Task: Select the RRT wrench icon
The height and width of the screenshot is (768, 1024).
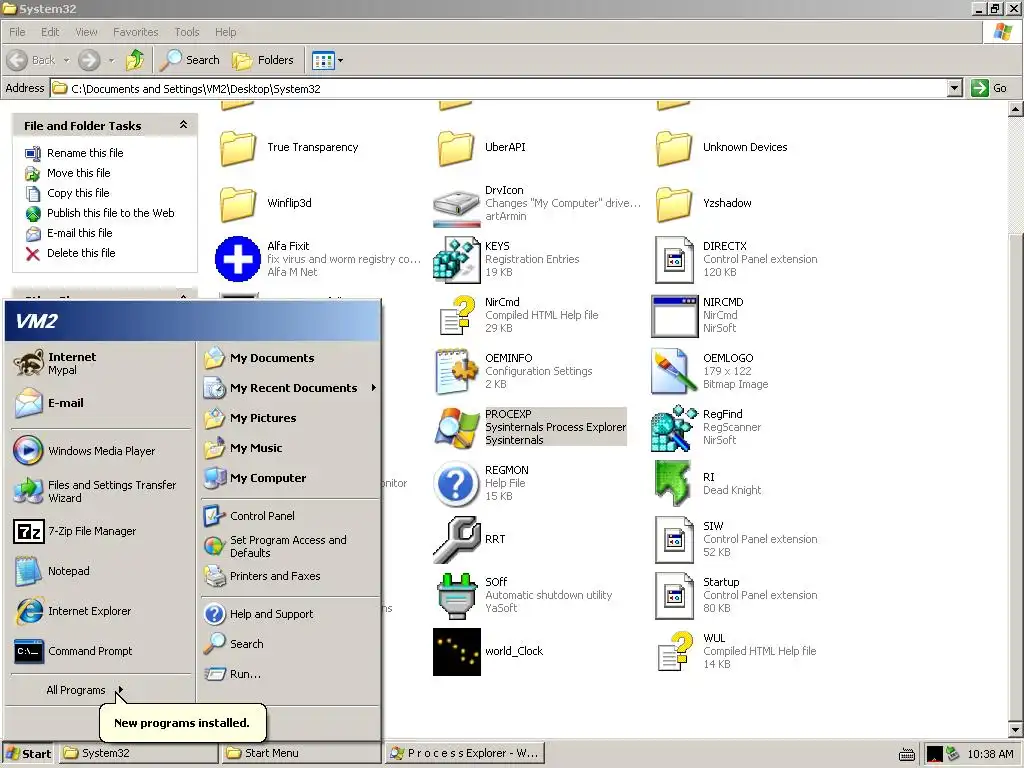Action: [456, 539]
